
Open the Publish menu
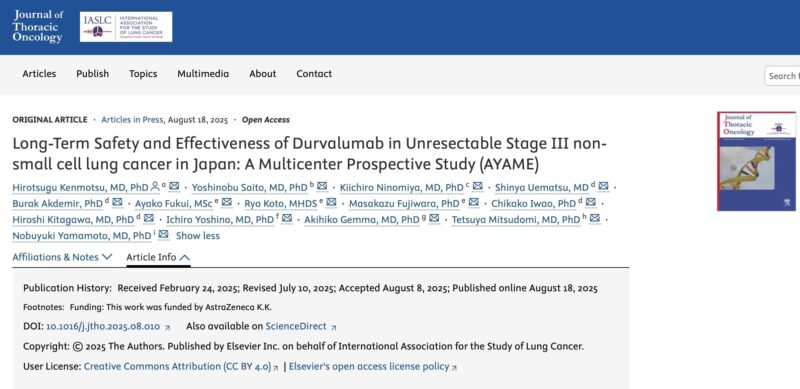point(93,74)
